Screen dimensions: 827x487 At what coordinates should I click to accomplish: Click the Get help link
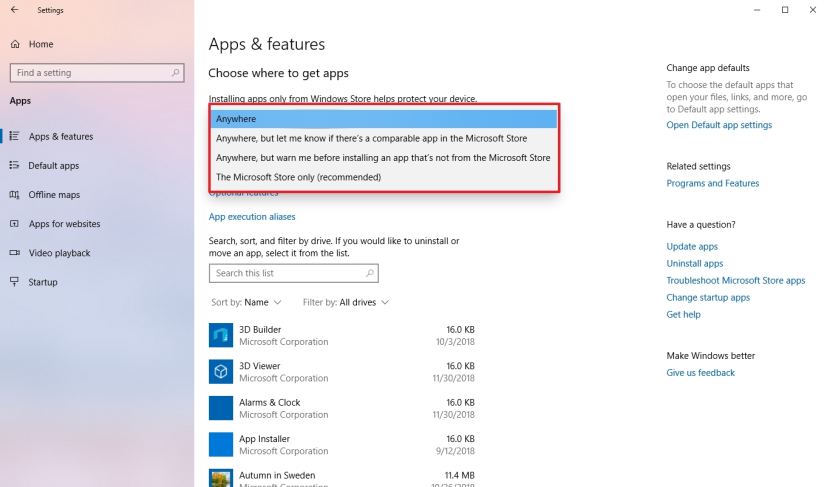click(x=684, y=314)
